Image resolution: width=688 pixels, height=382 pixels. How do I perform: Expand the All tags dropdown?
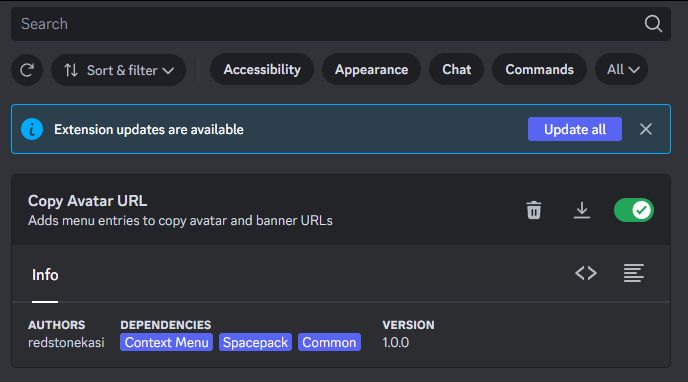(622, 69)
